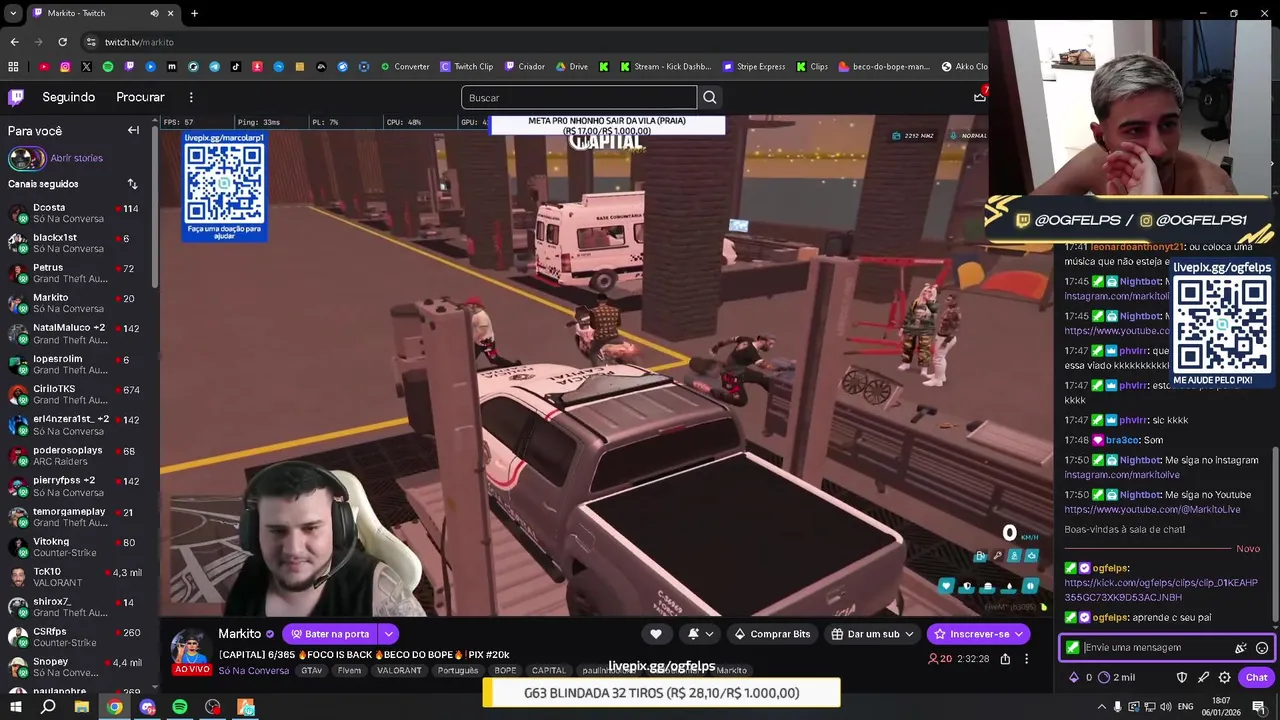This screenshot has height=720, width=1280.
Task: Open the Spotify bookmark icon
Action: click(108, 67)
